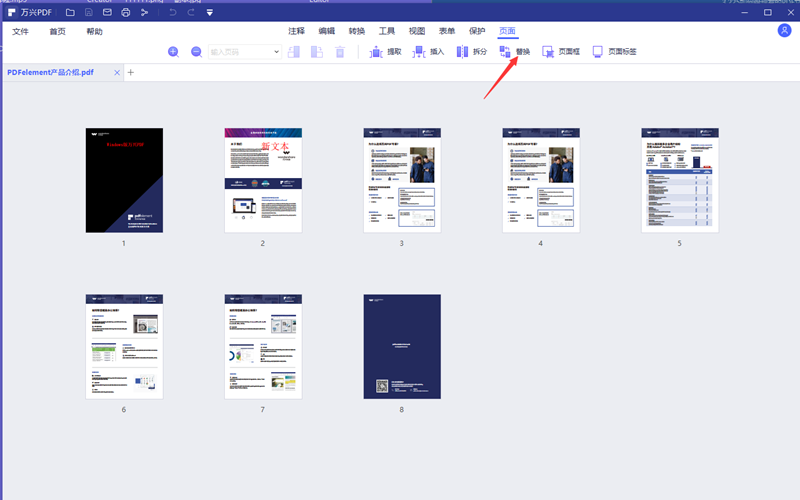Switch to the 保护 tab
This screenshot has height=500, width=800.
pos(477,32)
